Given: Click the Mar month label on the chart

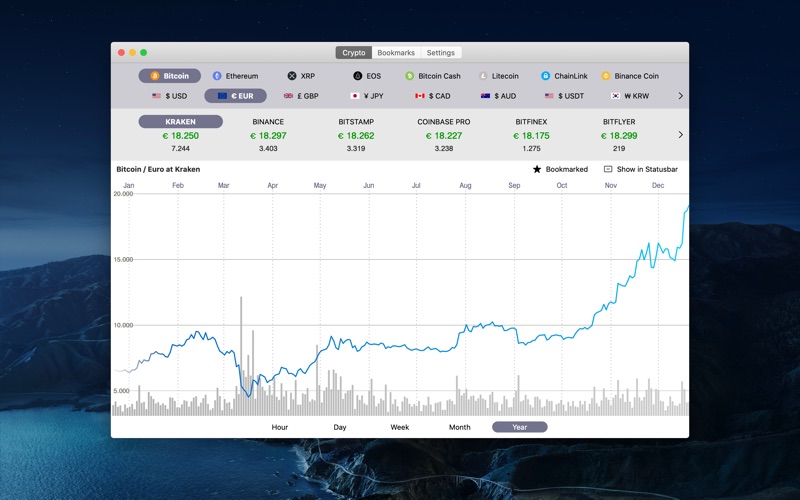Looking at the screenshot, I should [x=223, y=185].
